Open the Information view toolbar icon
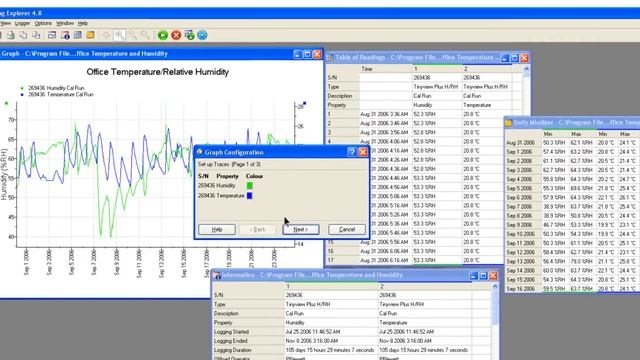Viewport: 640px width, 360px height. coord(65,35)
